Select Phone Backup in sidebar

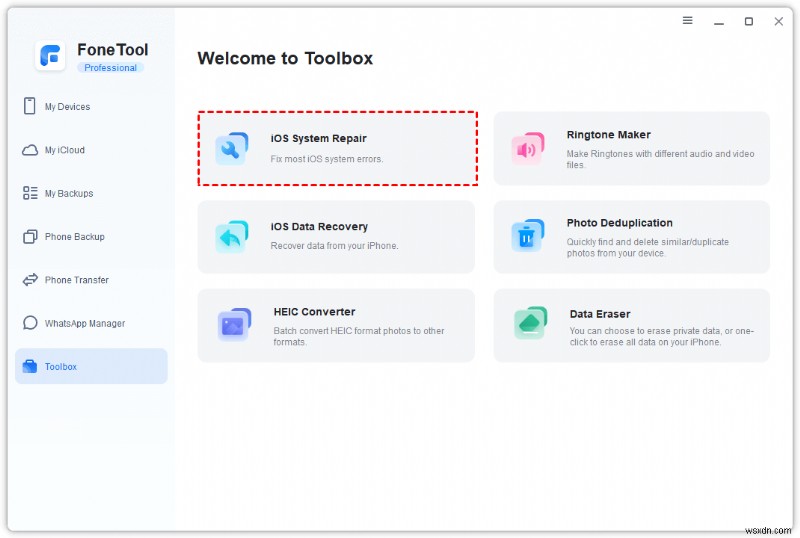91,236
